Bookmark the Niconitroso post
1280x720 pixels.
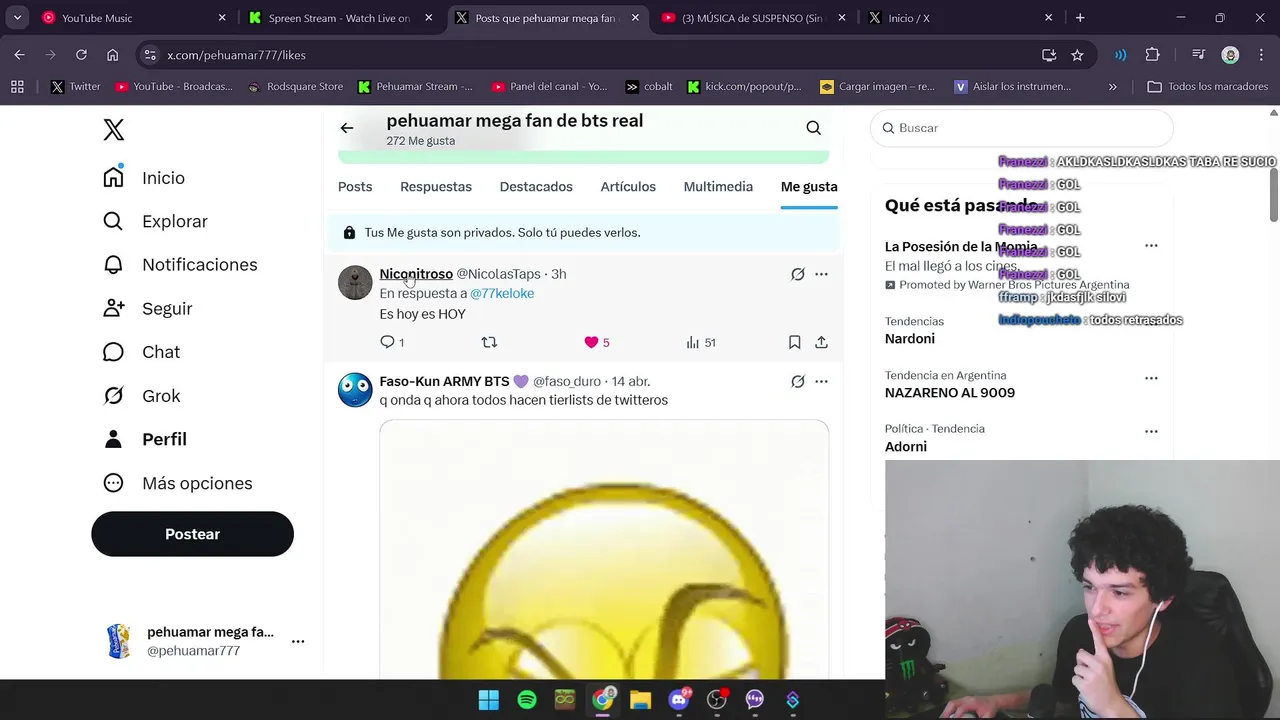pyautogui.click(x=794, y=342)
